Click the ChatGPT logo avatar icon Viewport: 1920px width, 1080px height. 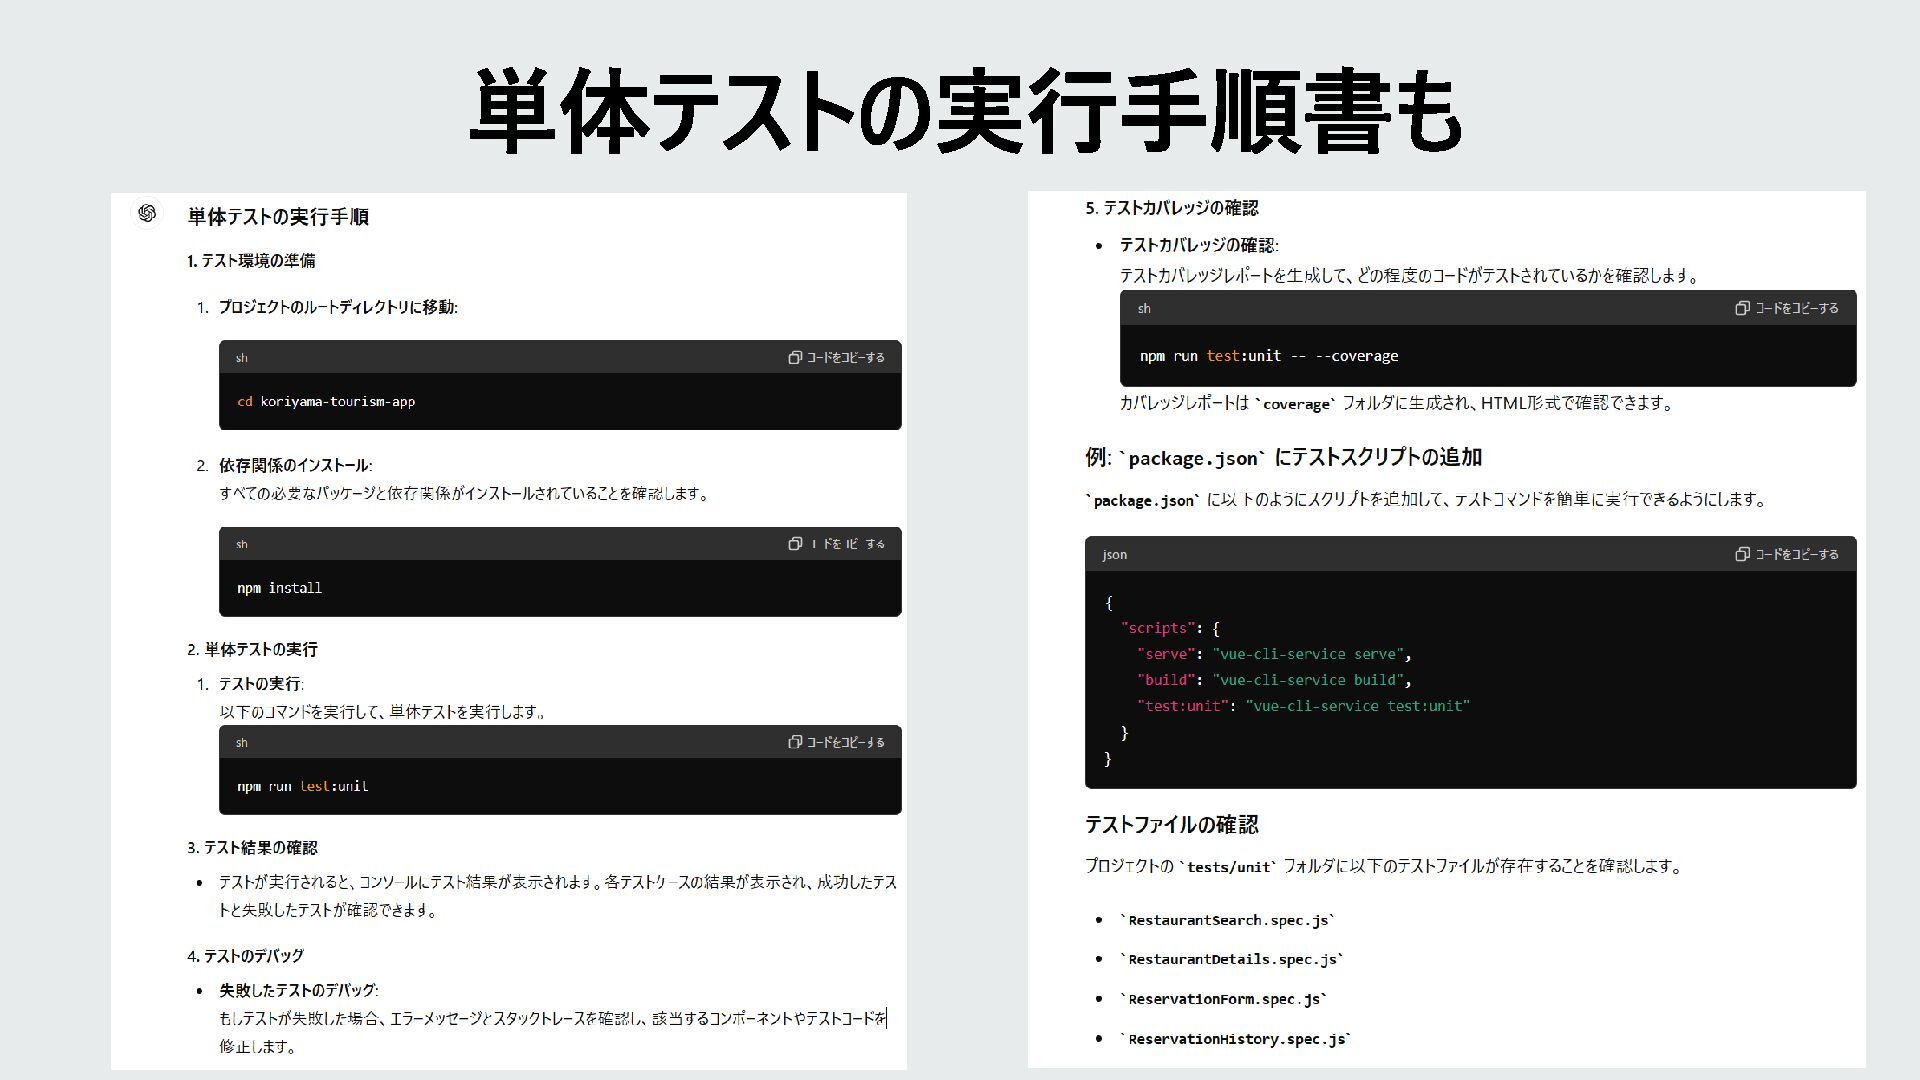point(147,214)
